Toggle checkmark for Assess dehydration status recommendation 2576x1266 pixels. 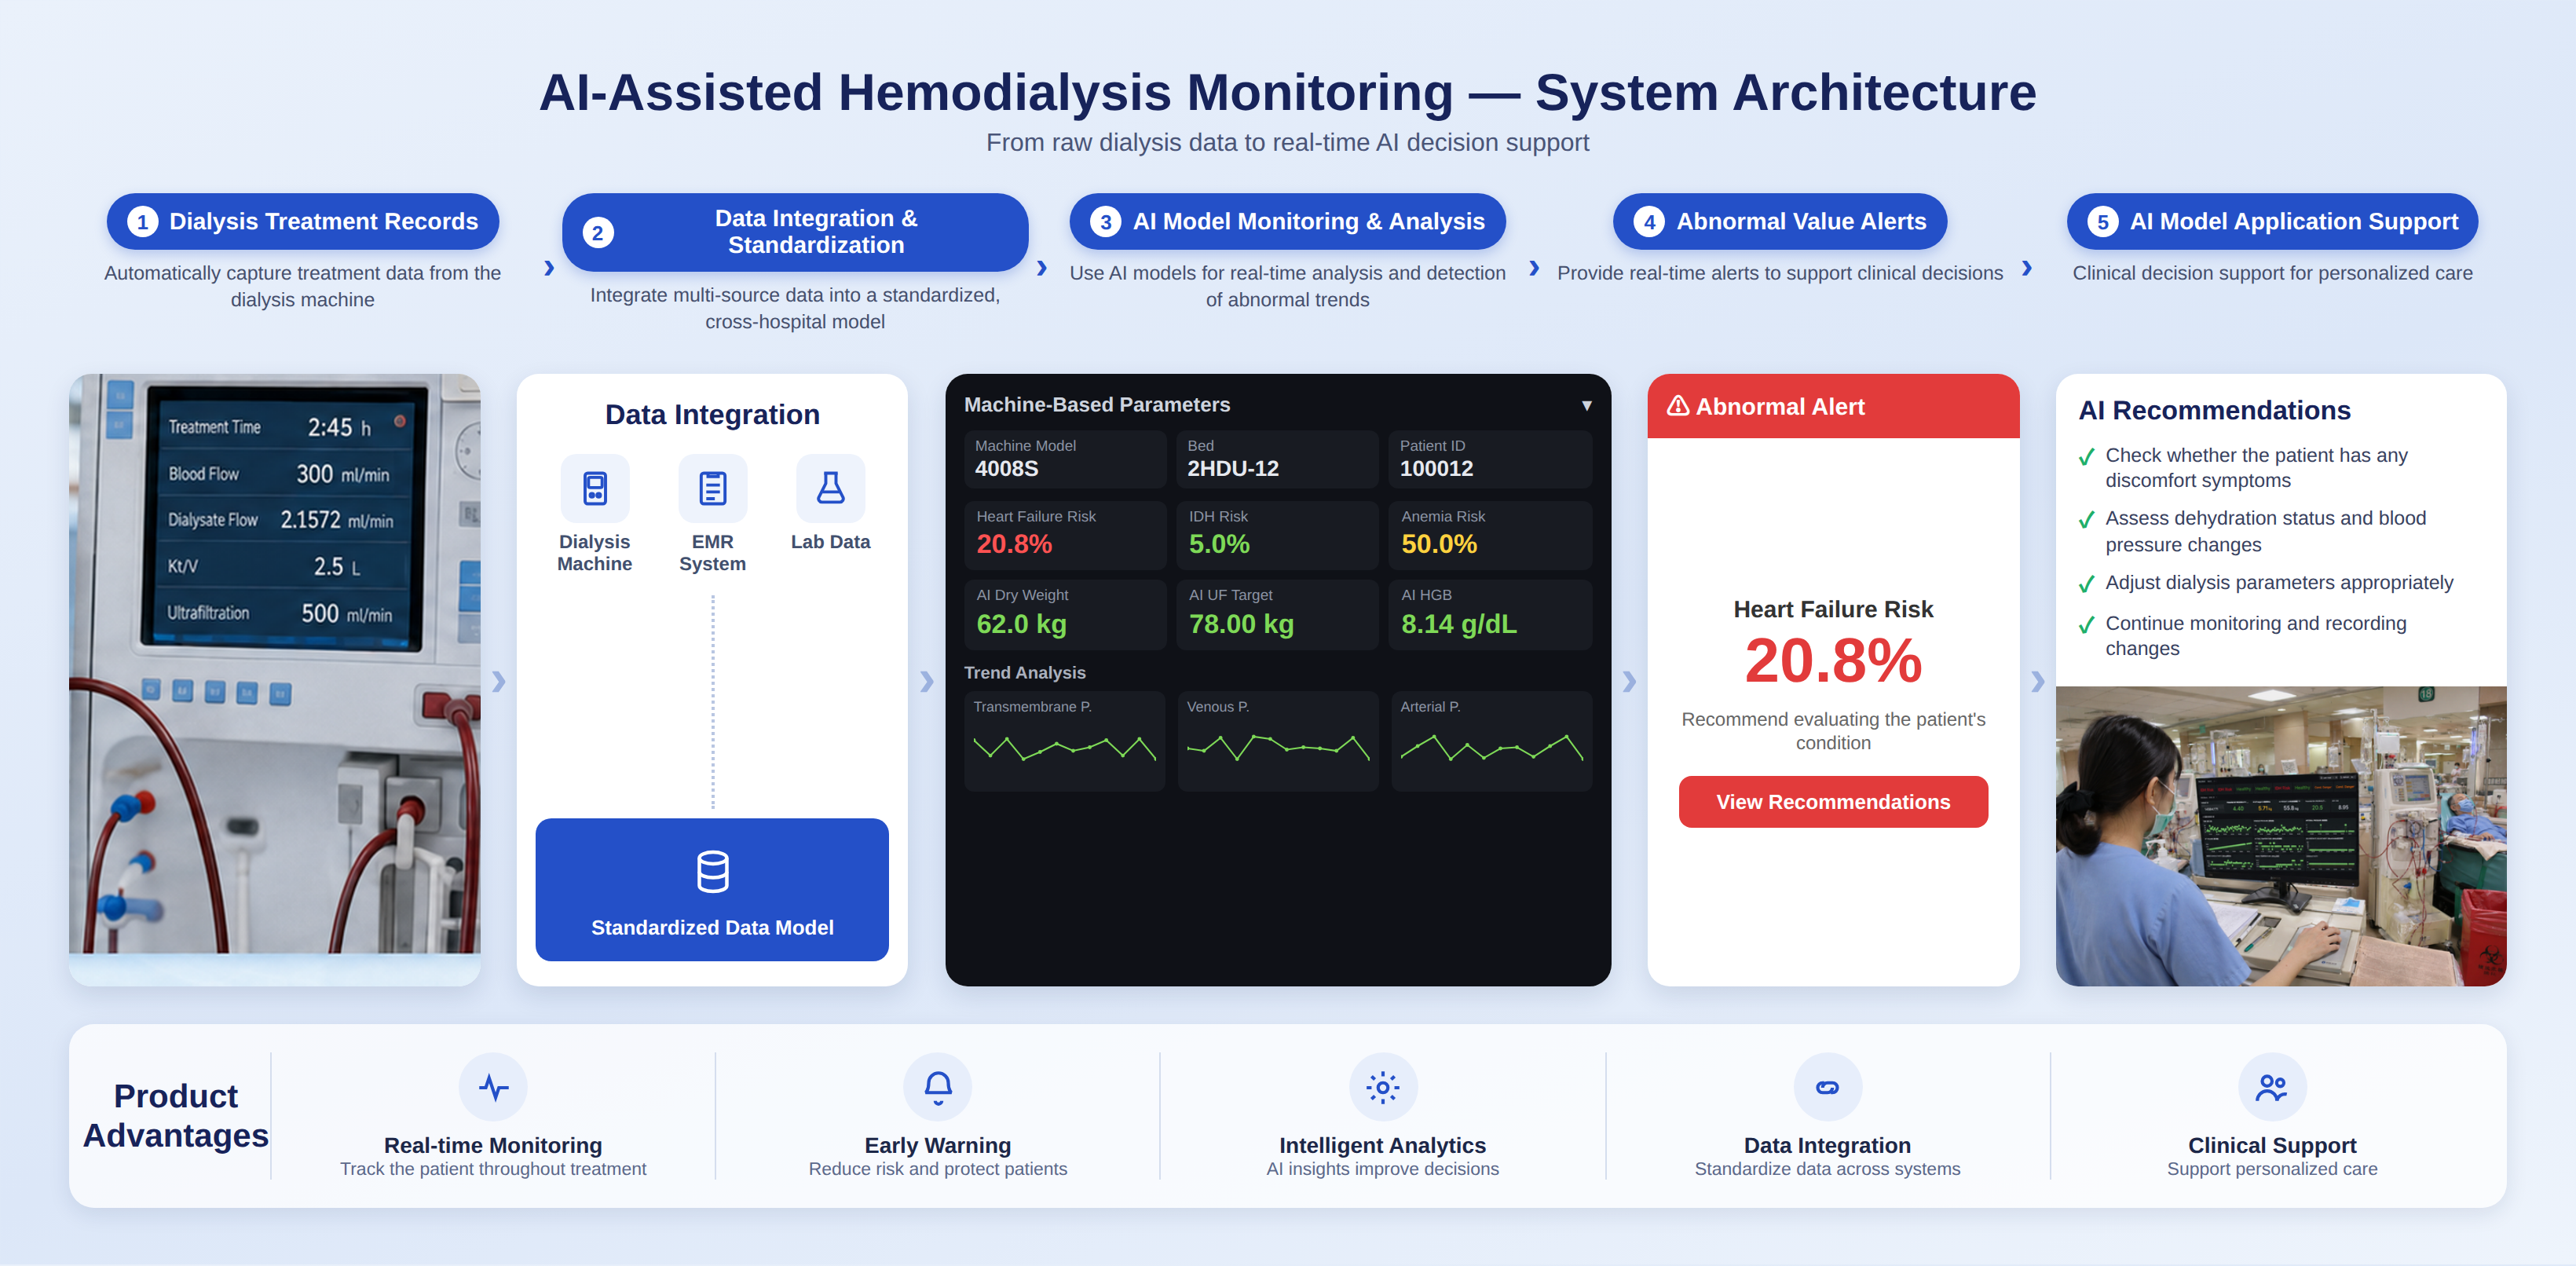tap(2087, 520)
